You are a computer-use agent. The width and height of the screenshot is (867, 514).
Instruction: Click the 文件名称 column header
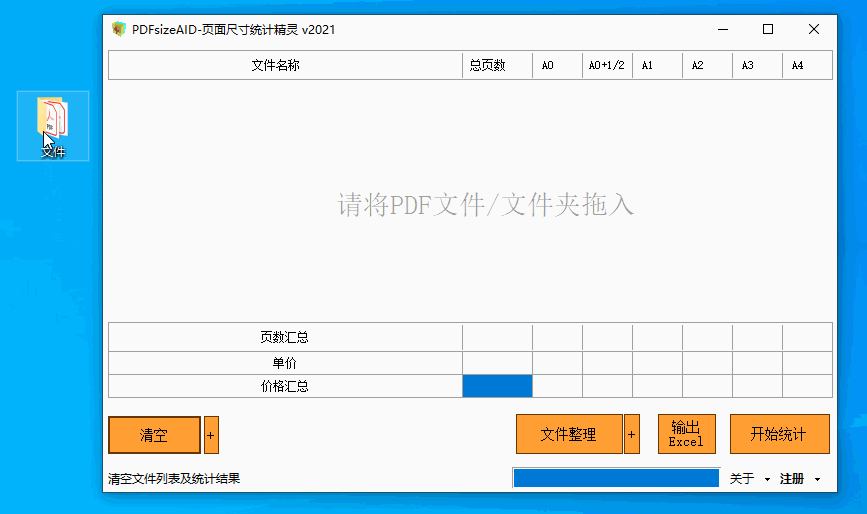tap(285, 65)
